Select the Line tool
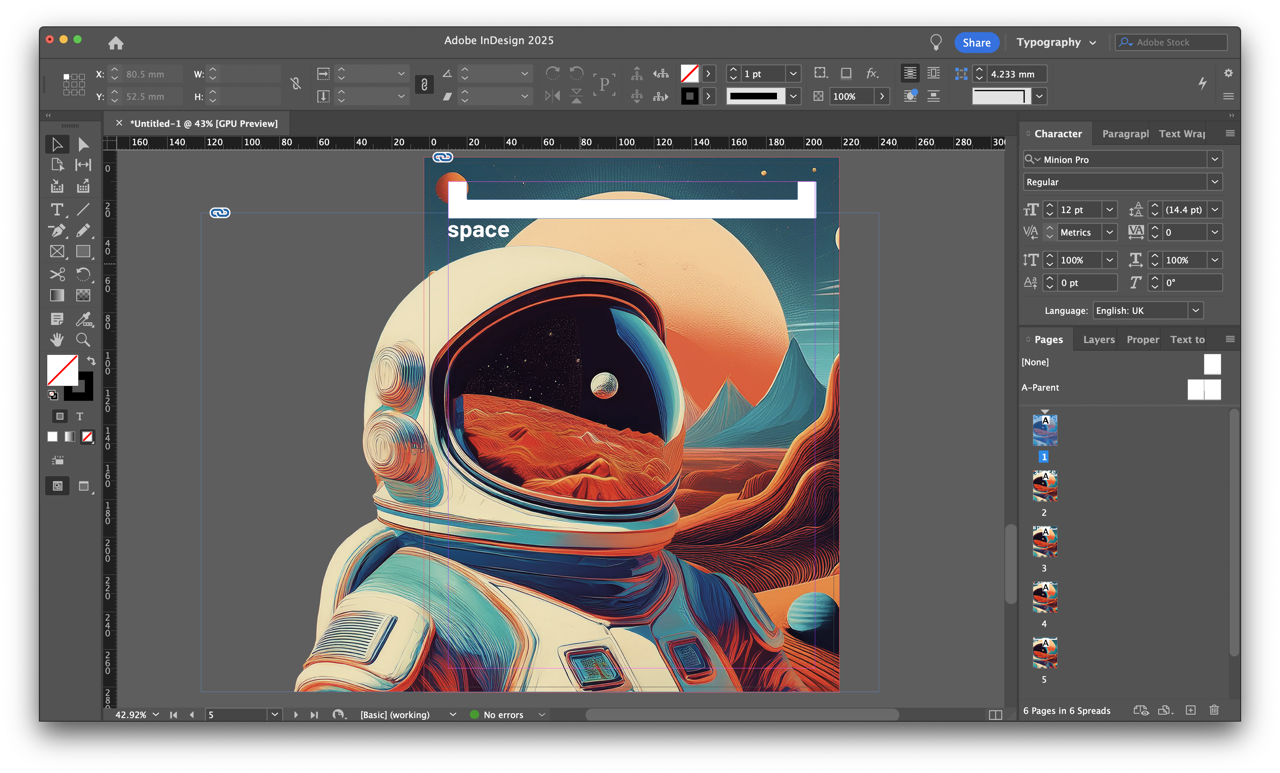The width and height of the screenshot is (1280, 773). click(x=83, y=210)
